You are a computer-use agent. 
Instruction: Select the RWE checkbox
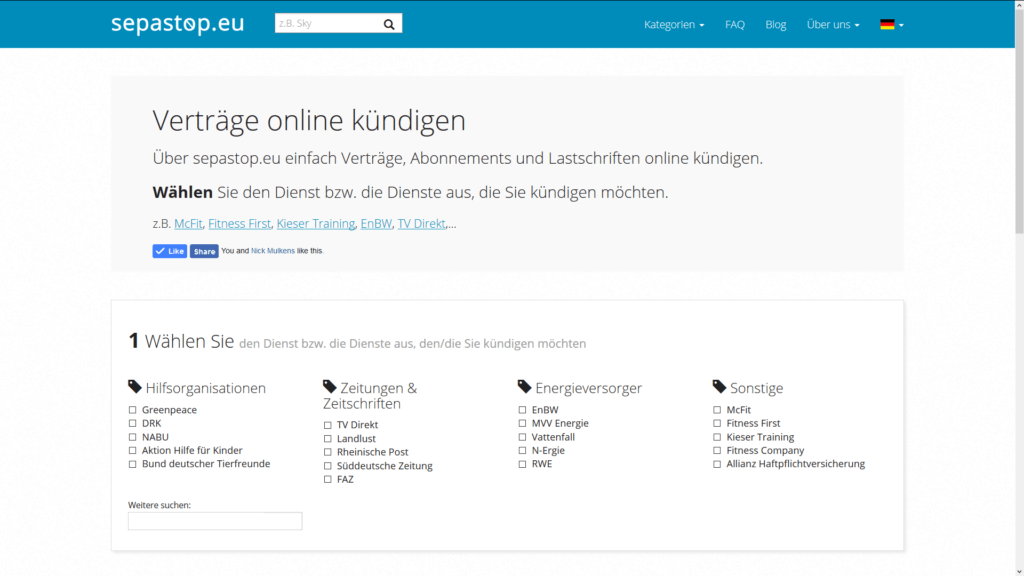(522, 464)
